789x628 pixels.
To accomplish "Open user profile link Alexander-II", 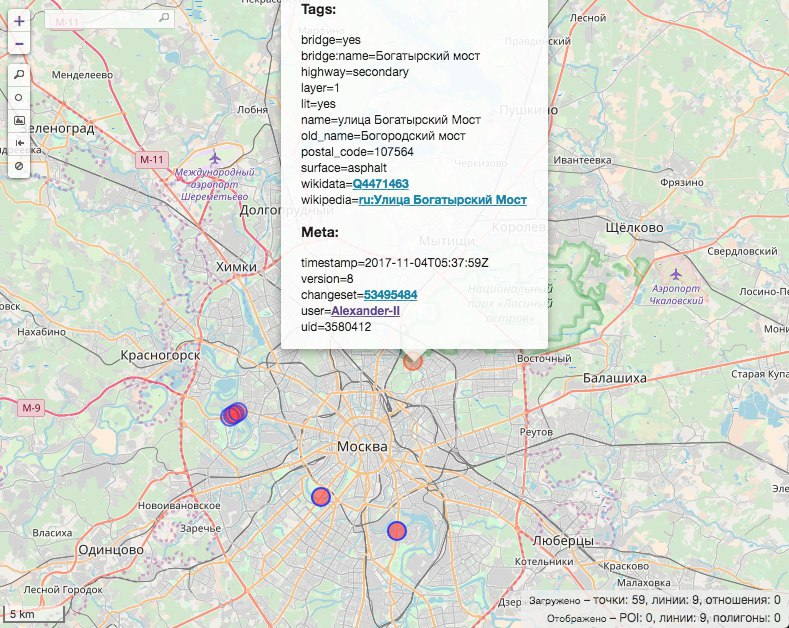I will pyautogui.click(x=365, y=311).
